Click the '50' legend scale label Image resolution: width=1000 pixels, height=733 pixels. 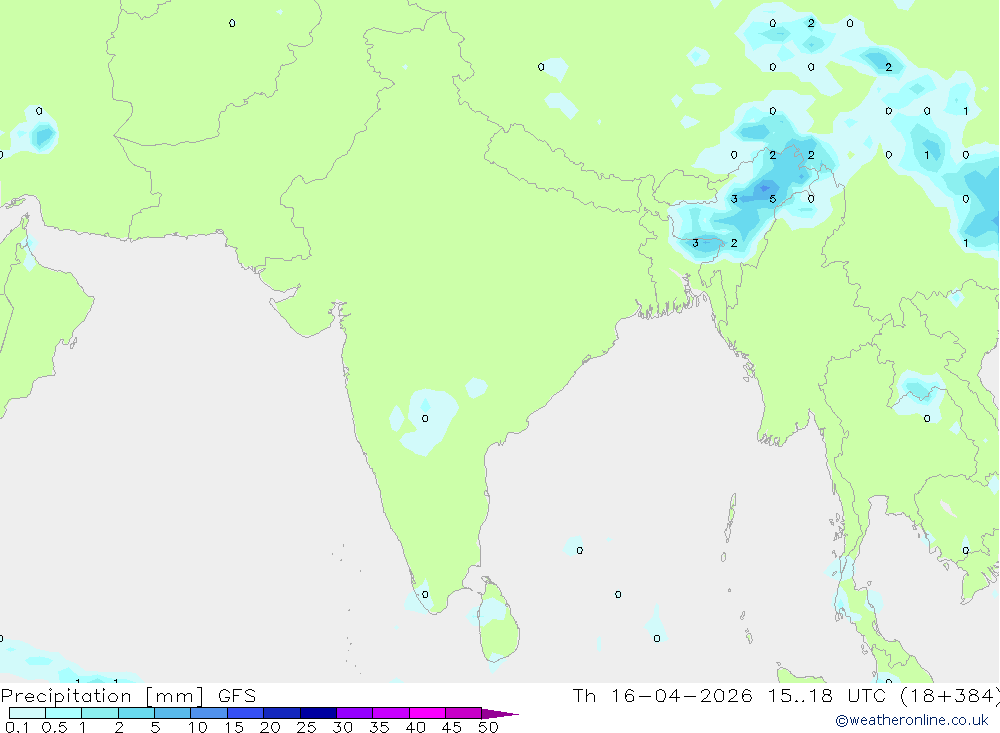click(x=489, y=727)
